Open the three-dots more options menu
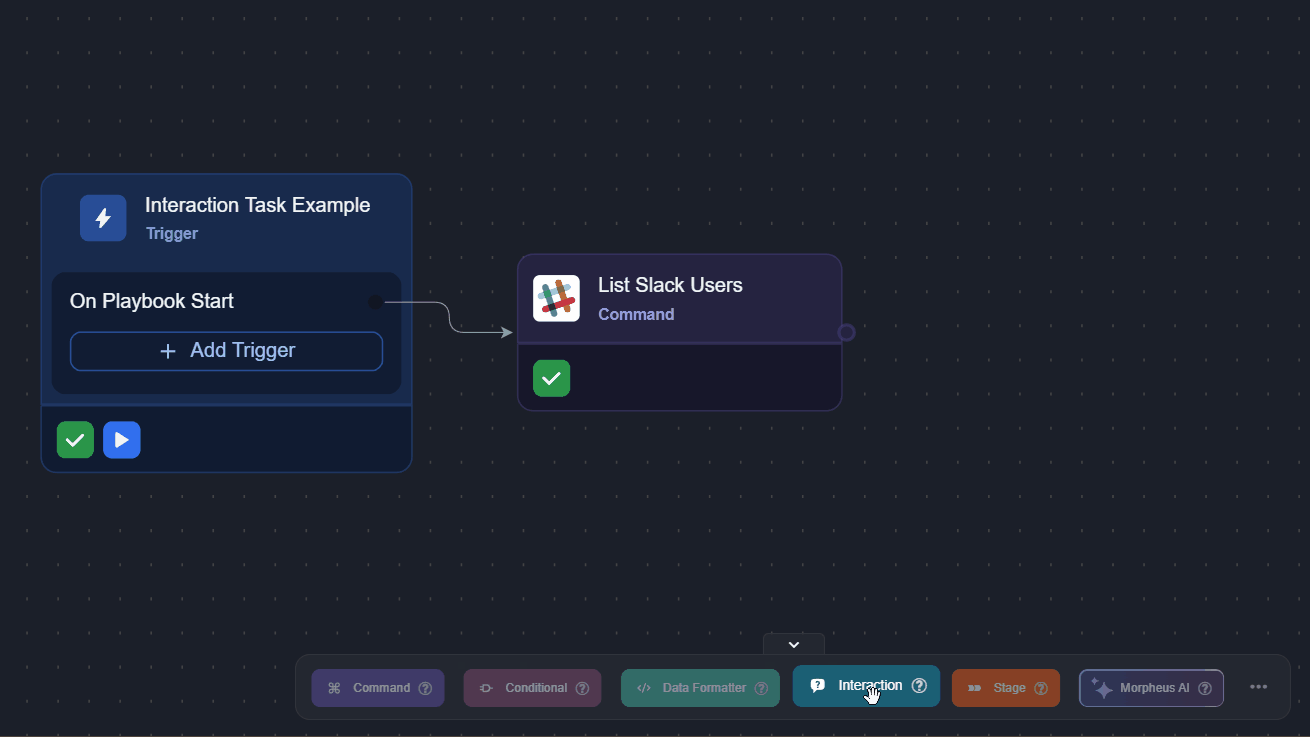This screenshot has width=1310, height=737. (x=1258, y=687)
